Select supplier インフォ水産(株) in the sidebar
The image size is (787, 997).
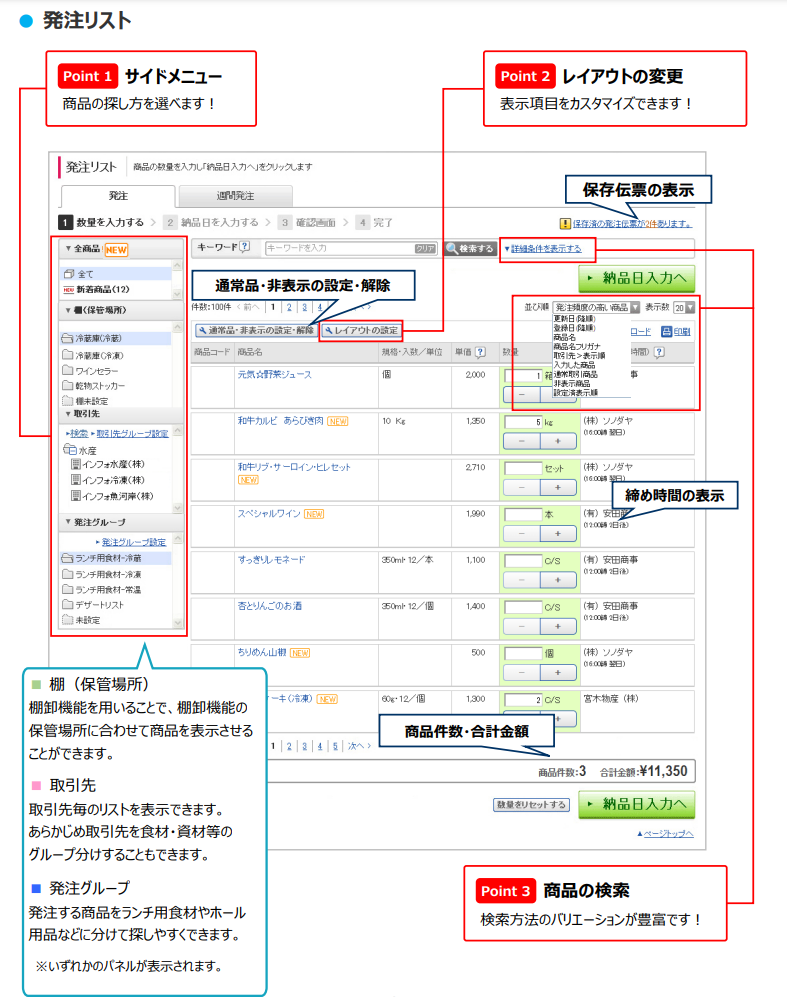pos(112,465)
